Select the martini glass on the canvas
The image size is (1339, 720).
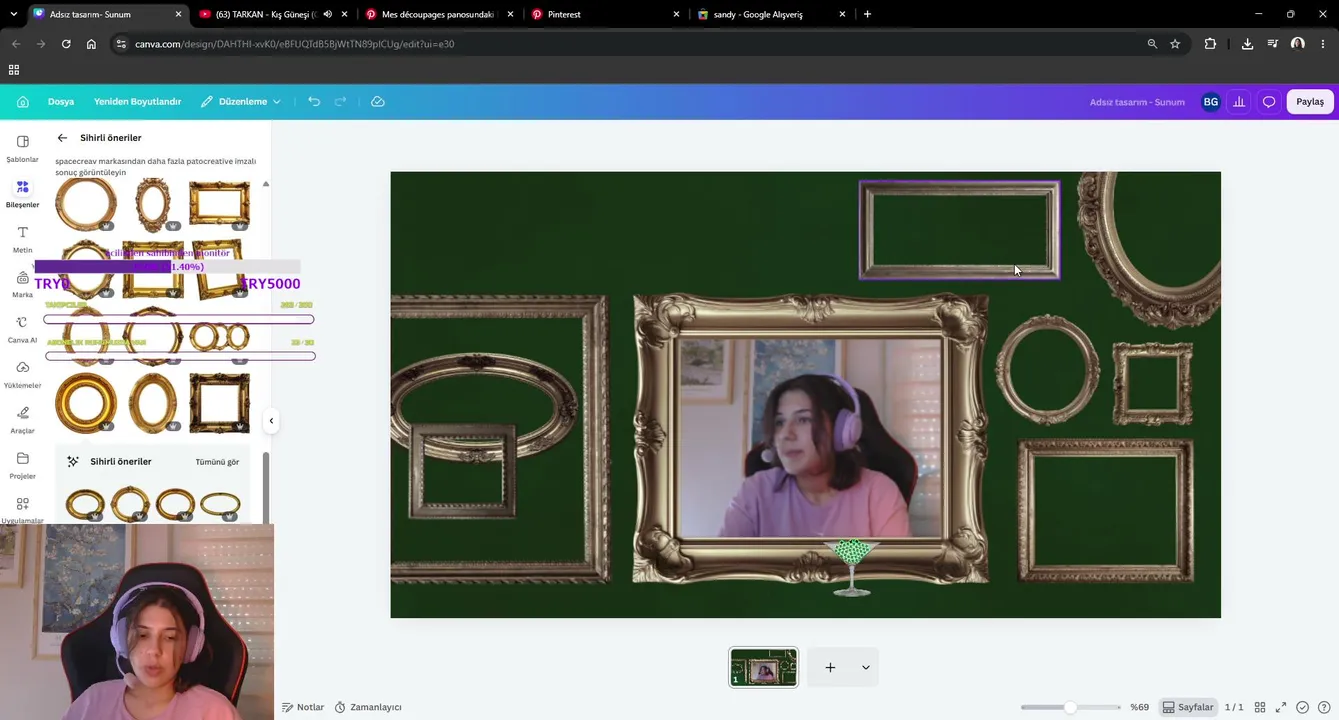[852, 567]
